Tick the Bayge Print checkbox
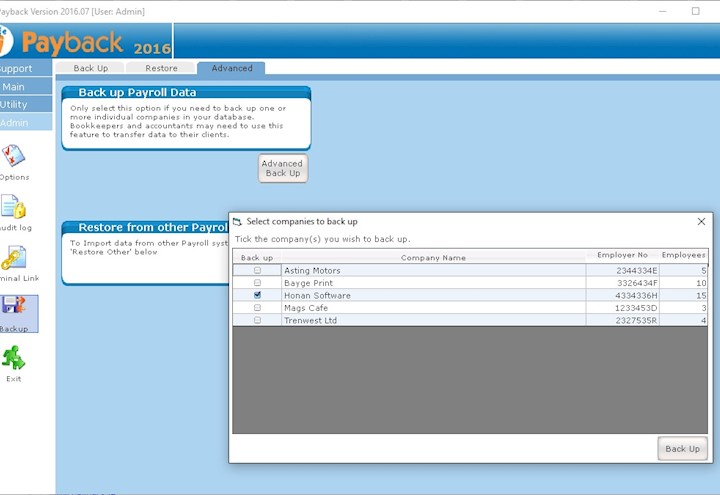 [x=257, y=283]
